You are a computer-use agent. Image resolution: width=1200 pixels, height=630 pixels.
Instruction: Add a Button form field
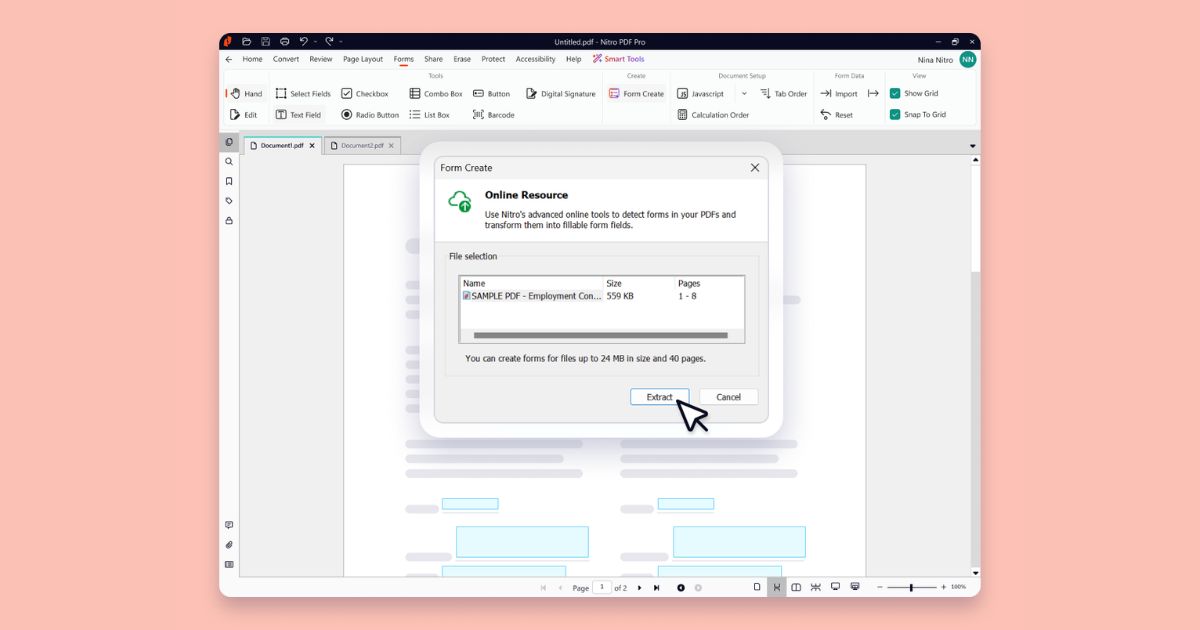coord(492,94)
